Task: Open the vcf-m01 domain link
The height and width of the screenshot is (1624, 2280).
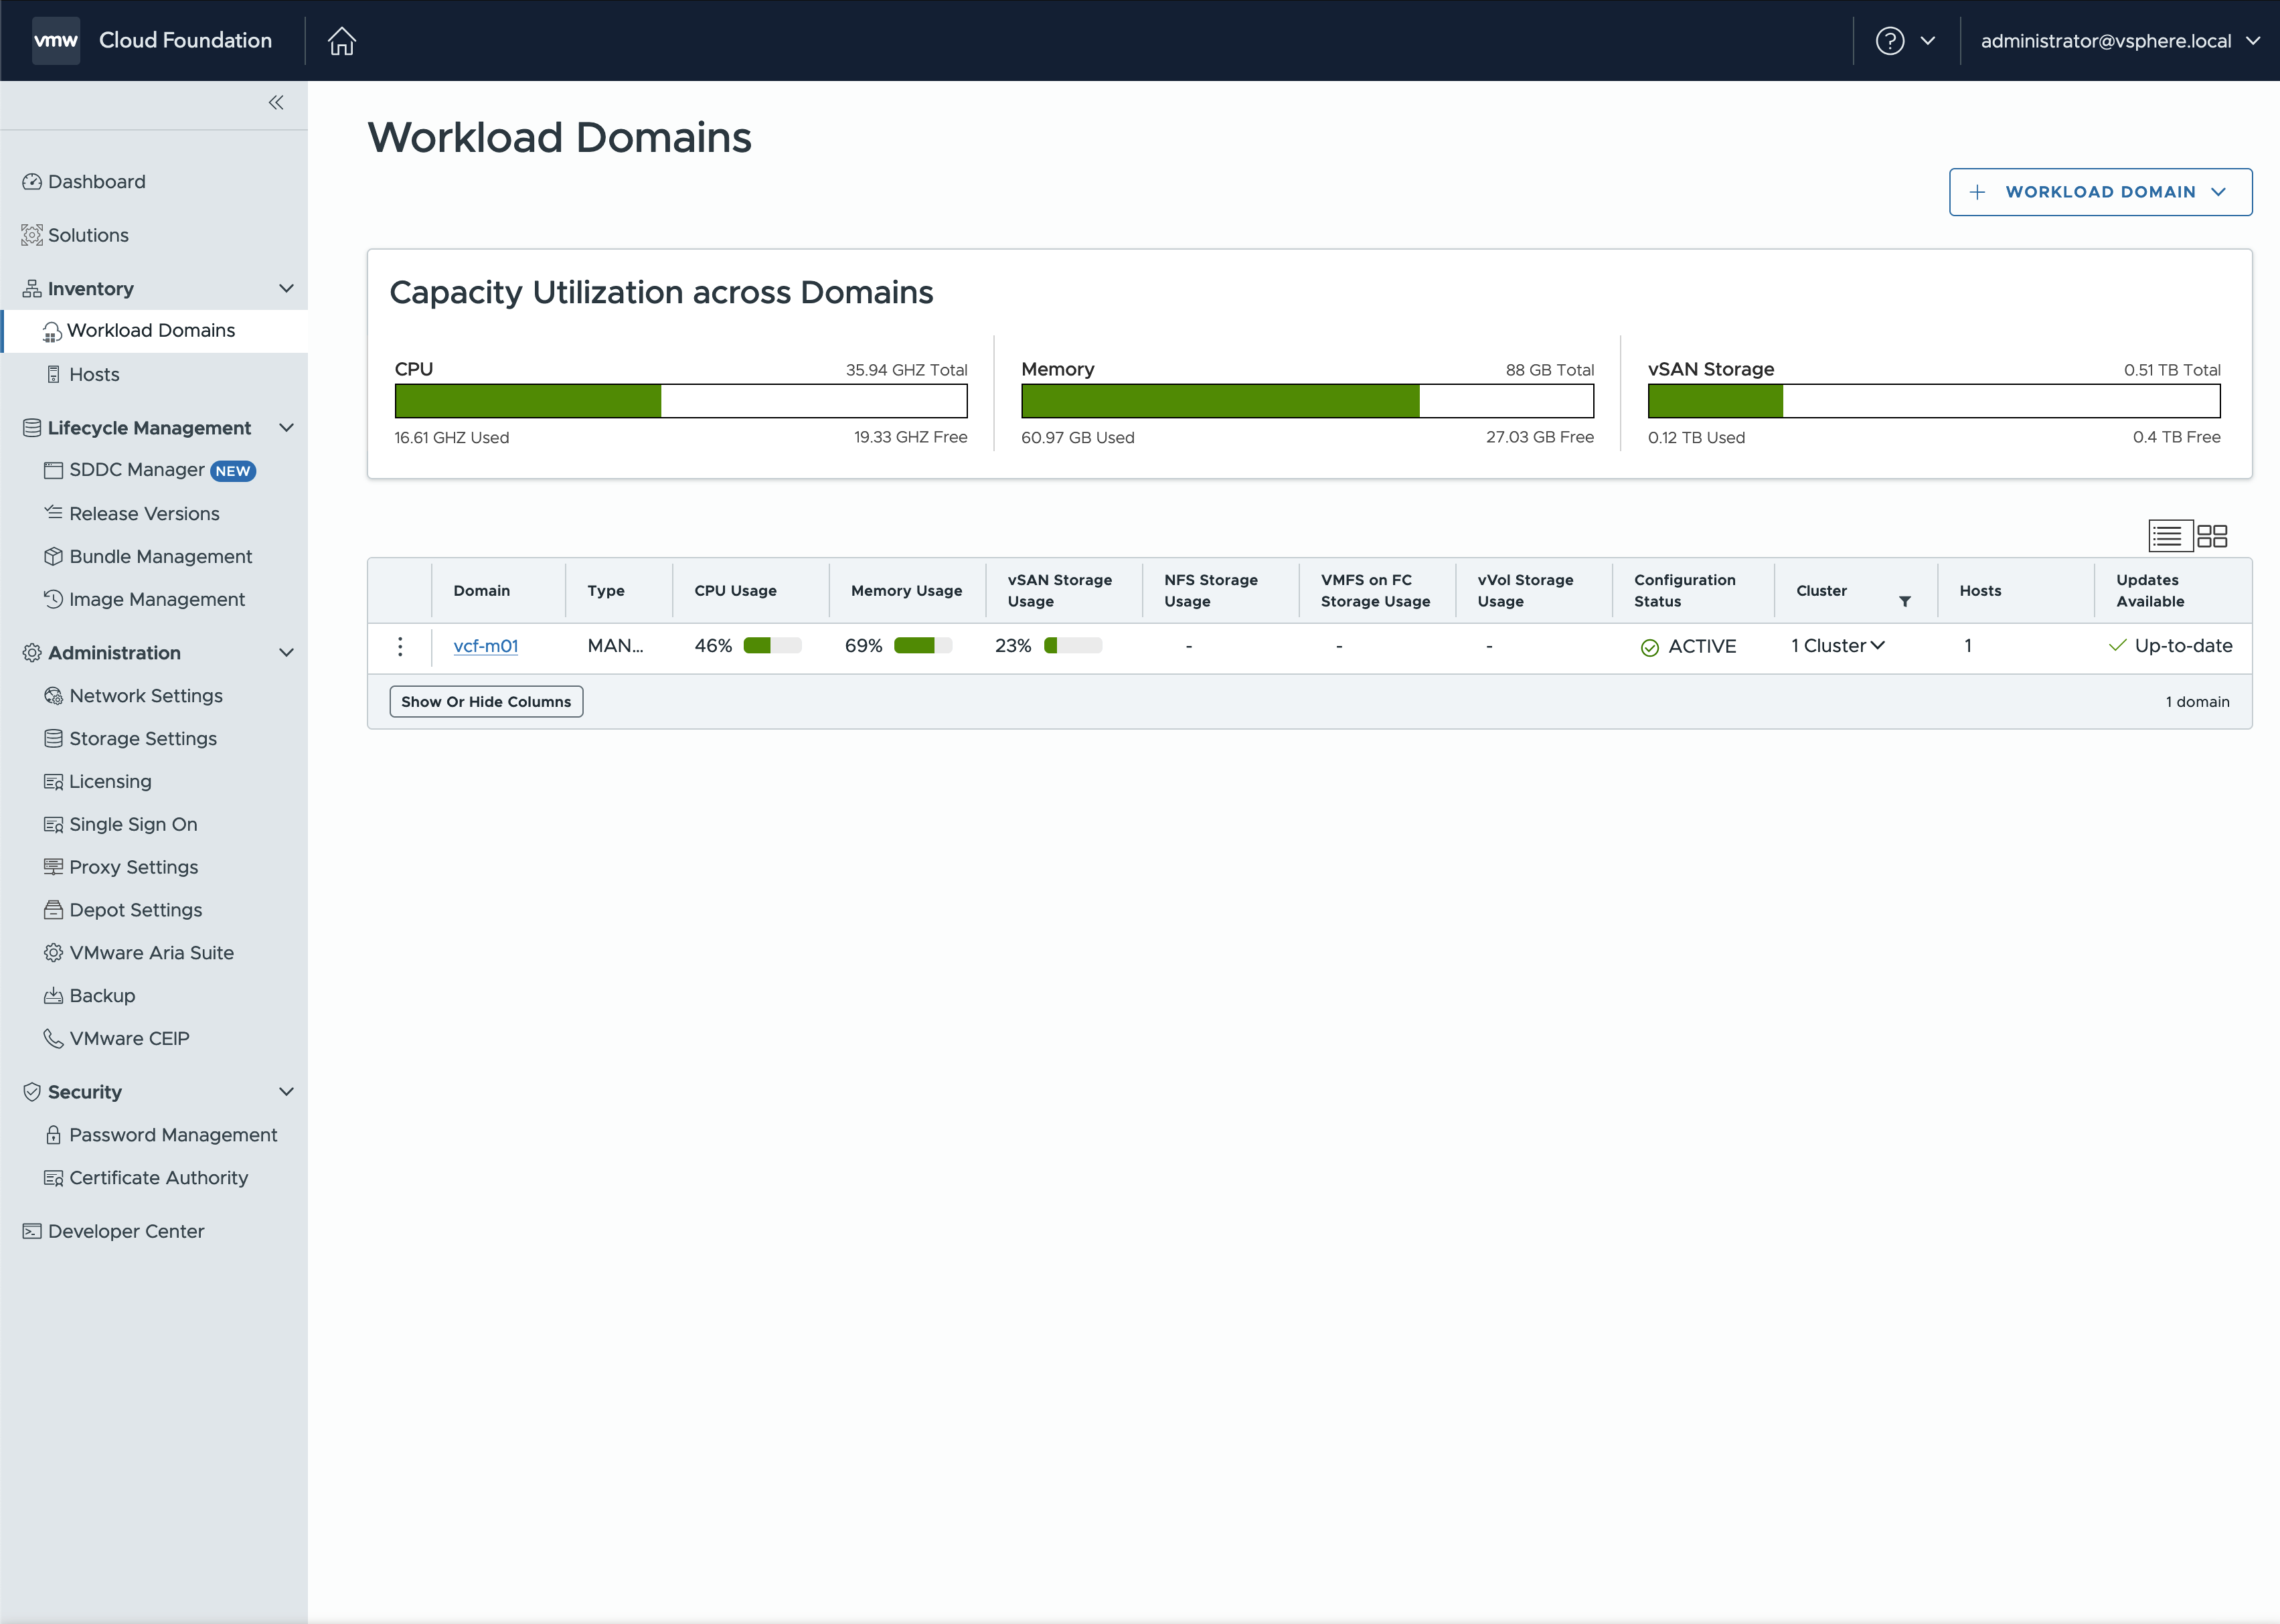Action: (x=485, y=646)
